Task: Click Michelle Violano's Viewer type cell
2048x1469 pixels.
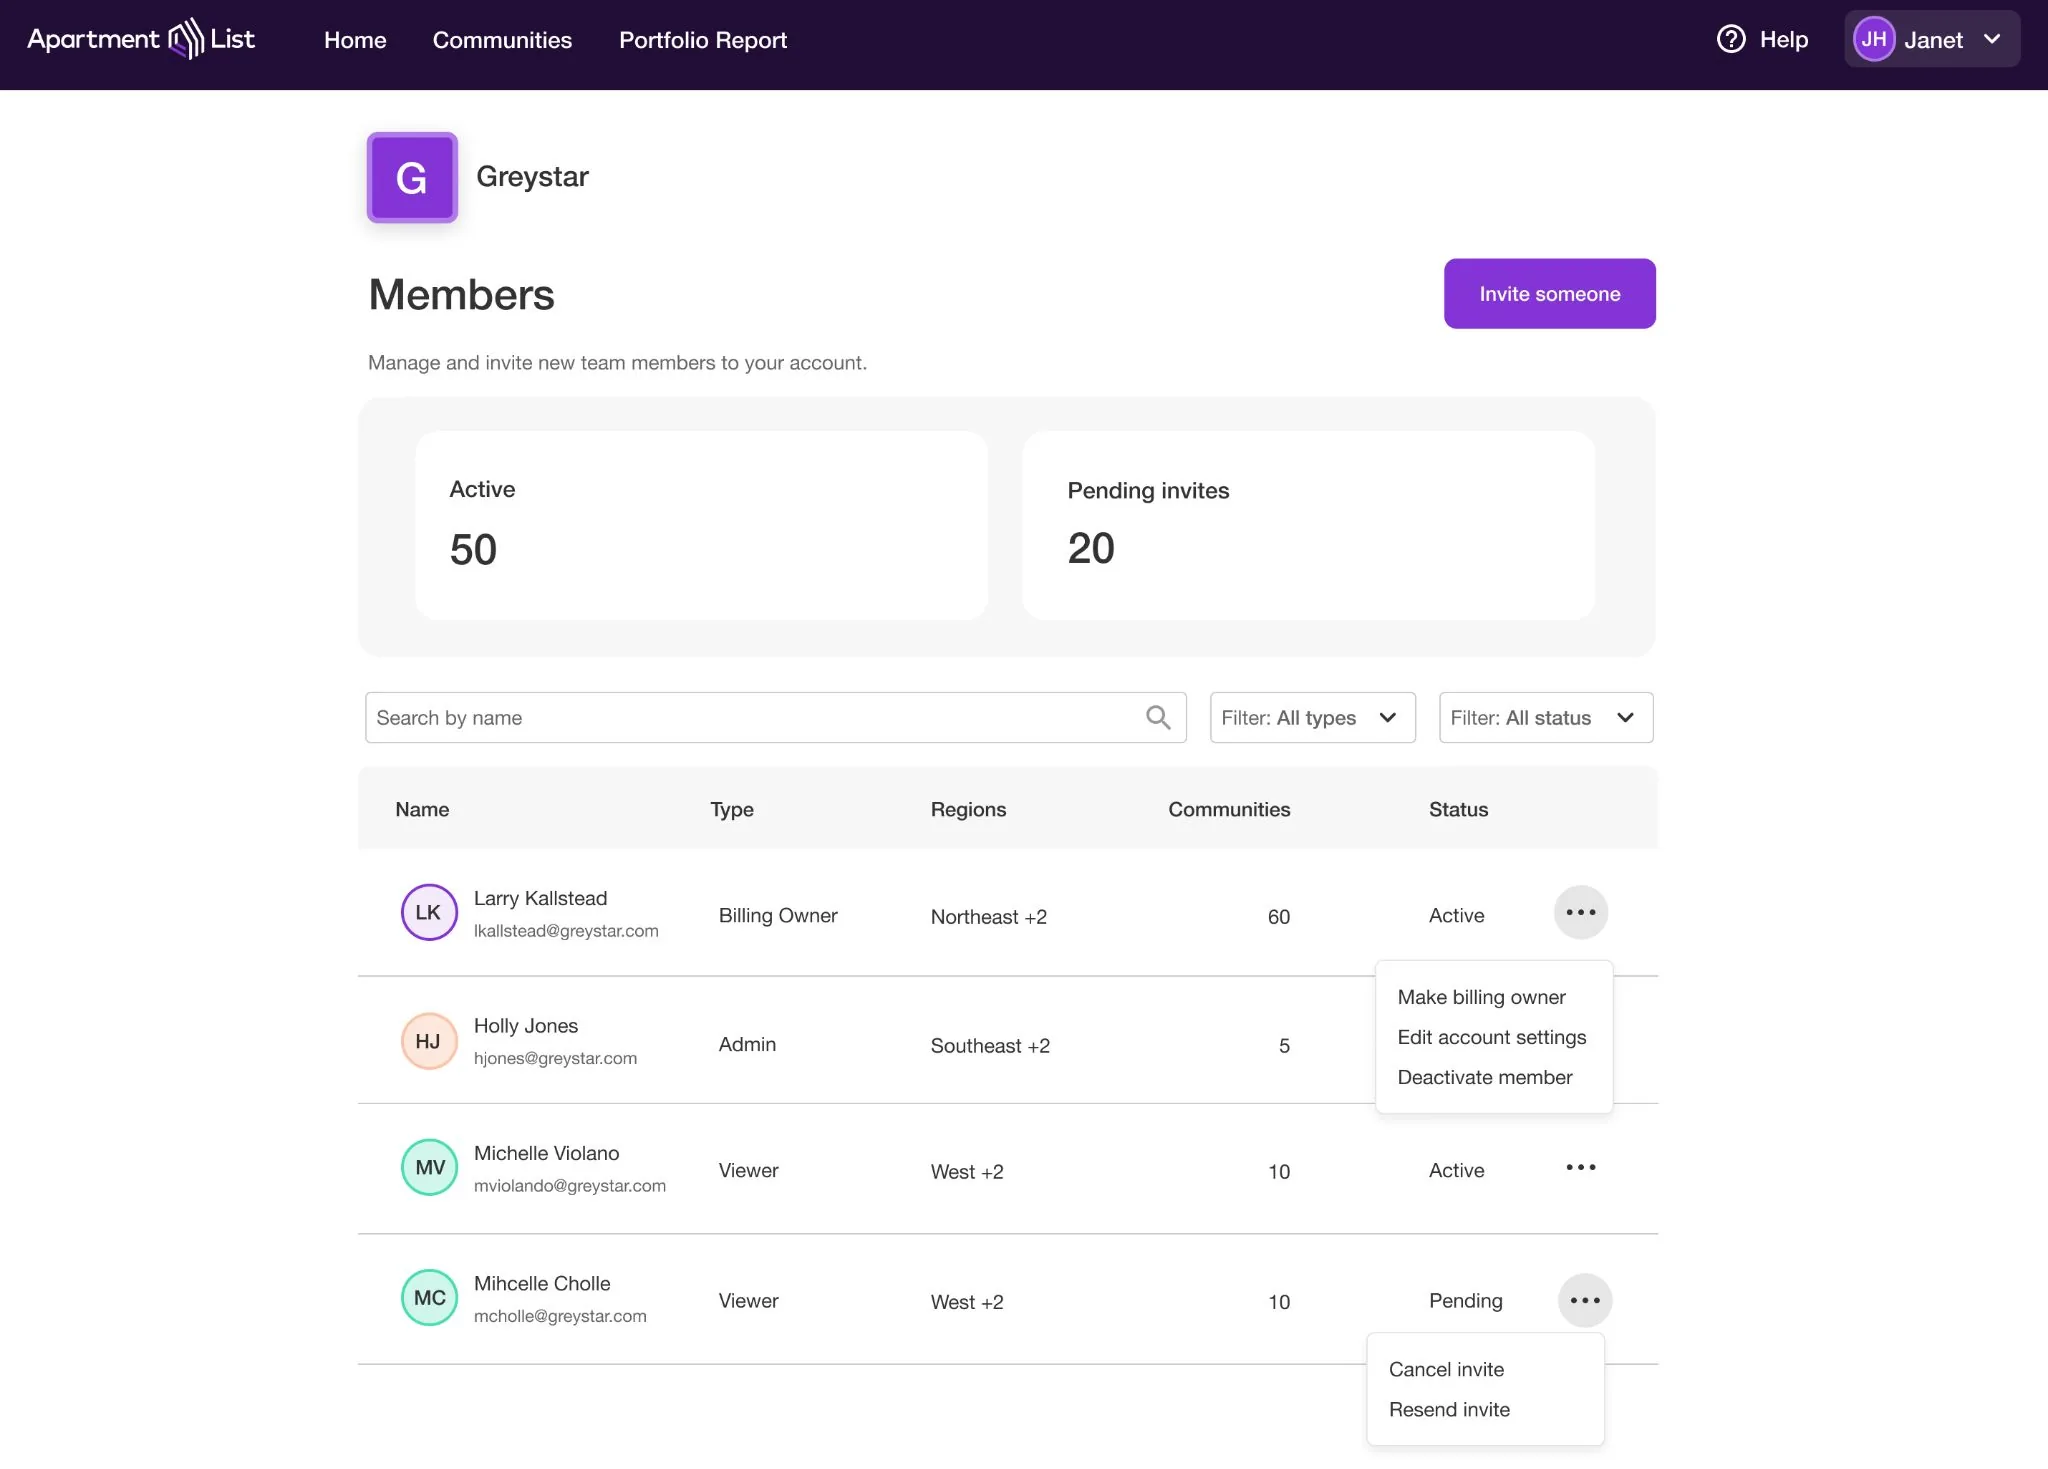Action: point(748,1171)
